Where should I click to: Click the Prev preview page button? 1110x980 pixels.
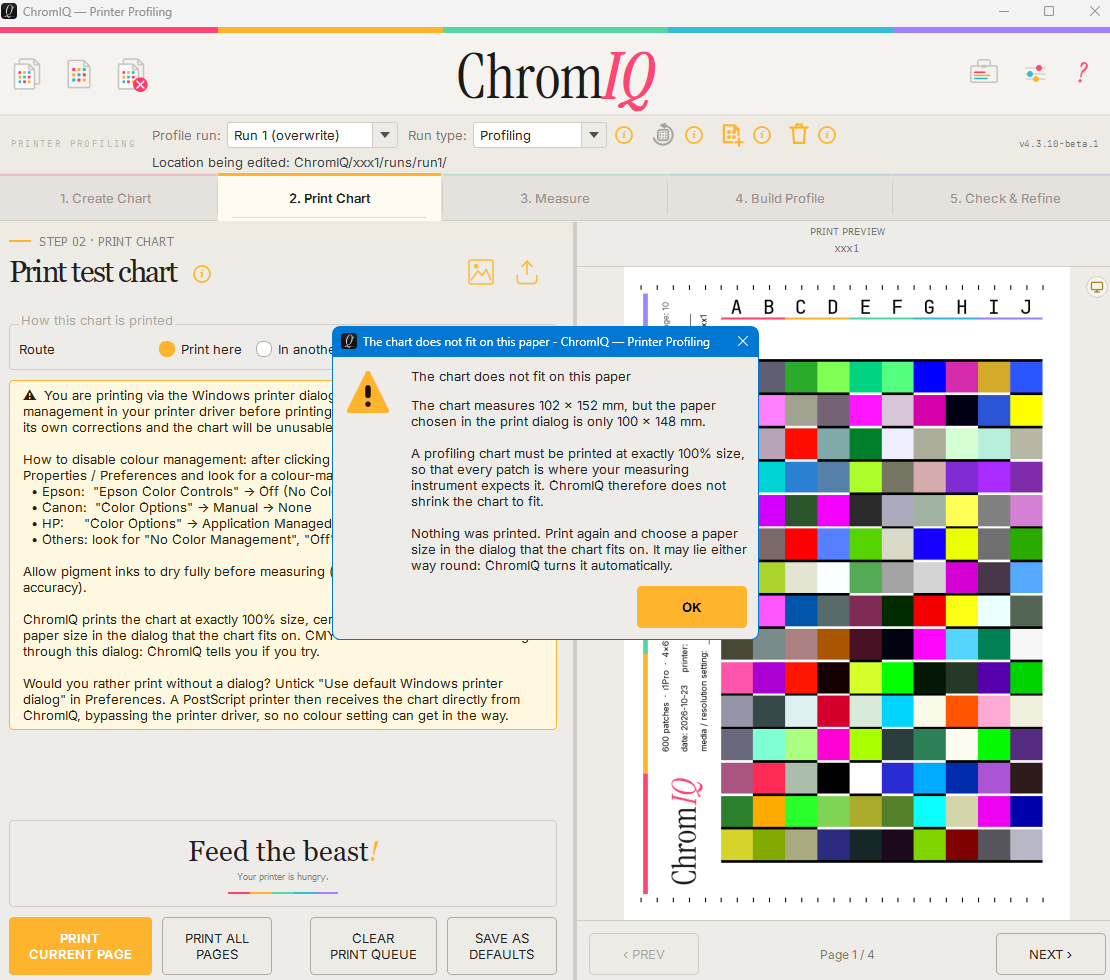pos(643,954)
